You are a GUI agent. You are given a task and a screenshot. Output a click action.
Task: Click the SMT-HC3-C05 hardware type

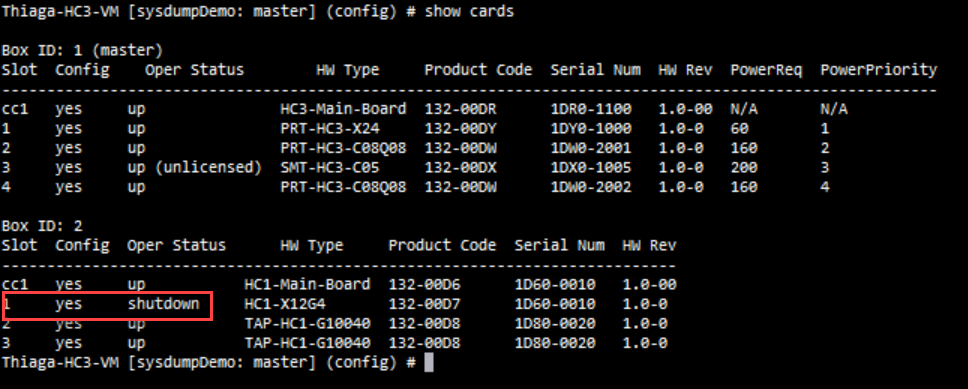(x=329, y=168)
